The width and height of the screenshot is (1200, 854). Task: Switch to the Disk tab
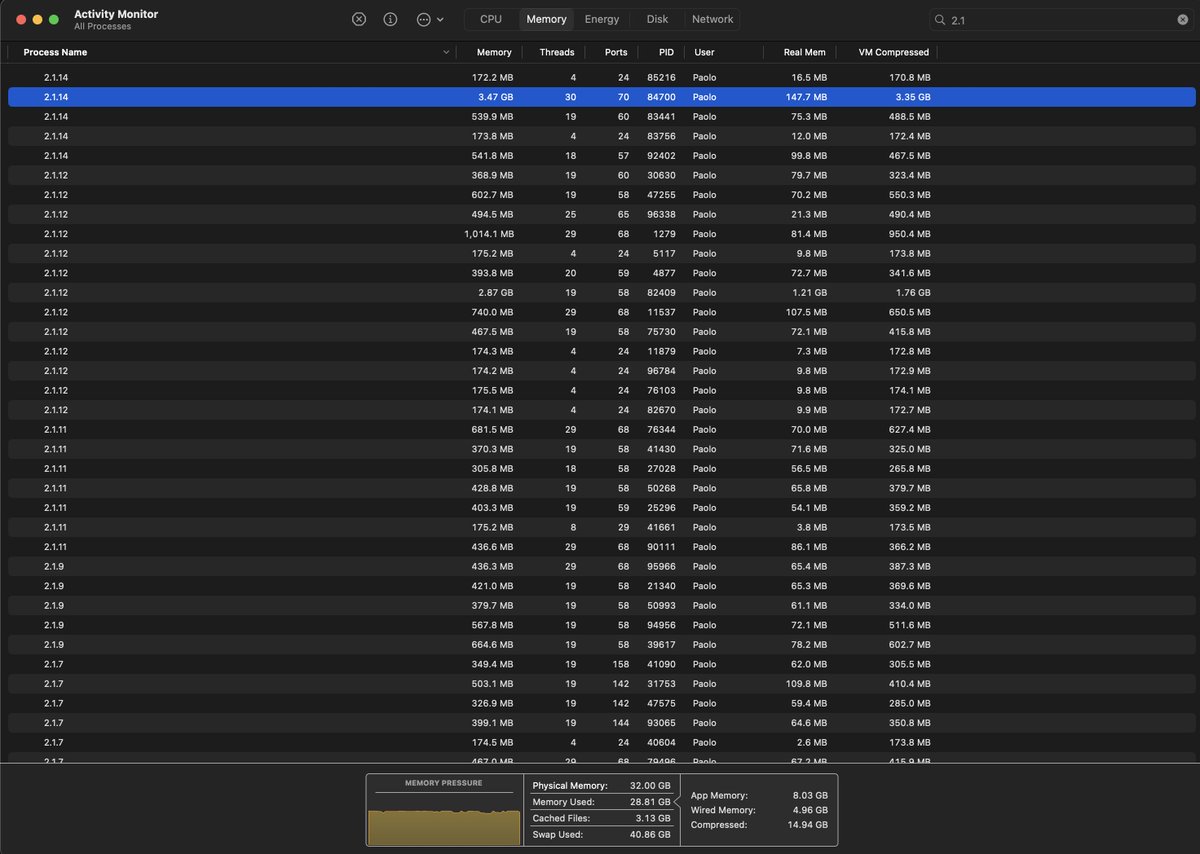click(x=657, y=19)
